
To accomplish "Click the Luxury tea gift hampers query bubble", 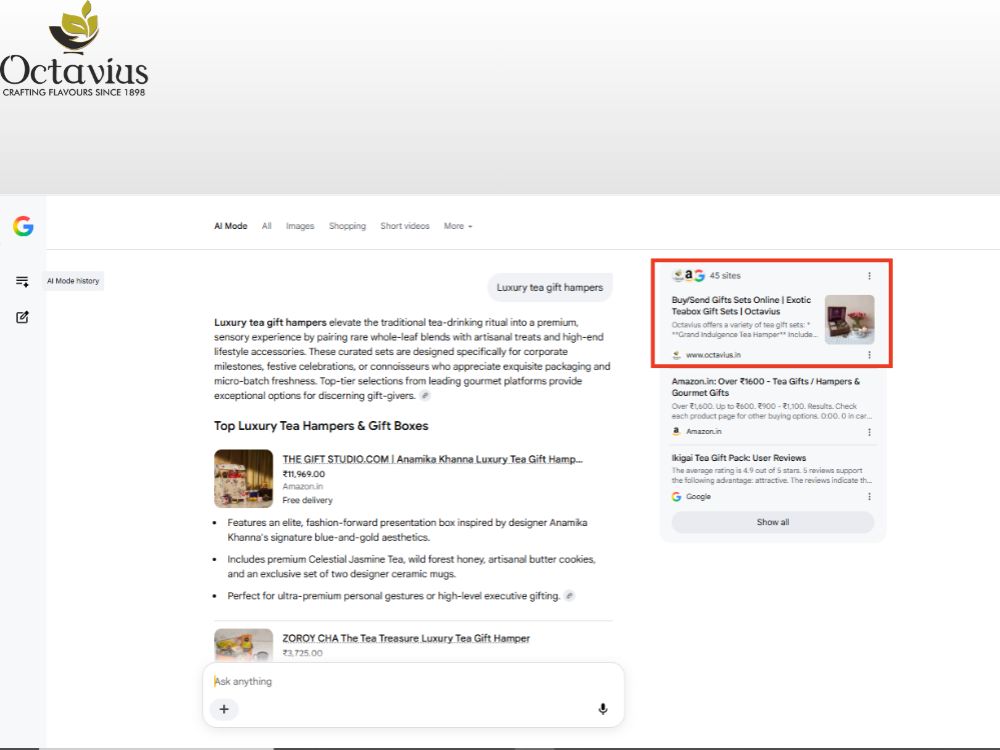I will click(550, 288).
